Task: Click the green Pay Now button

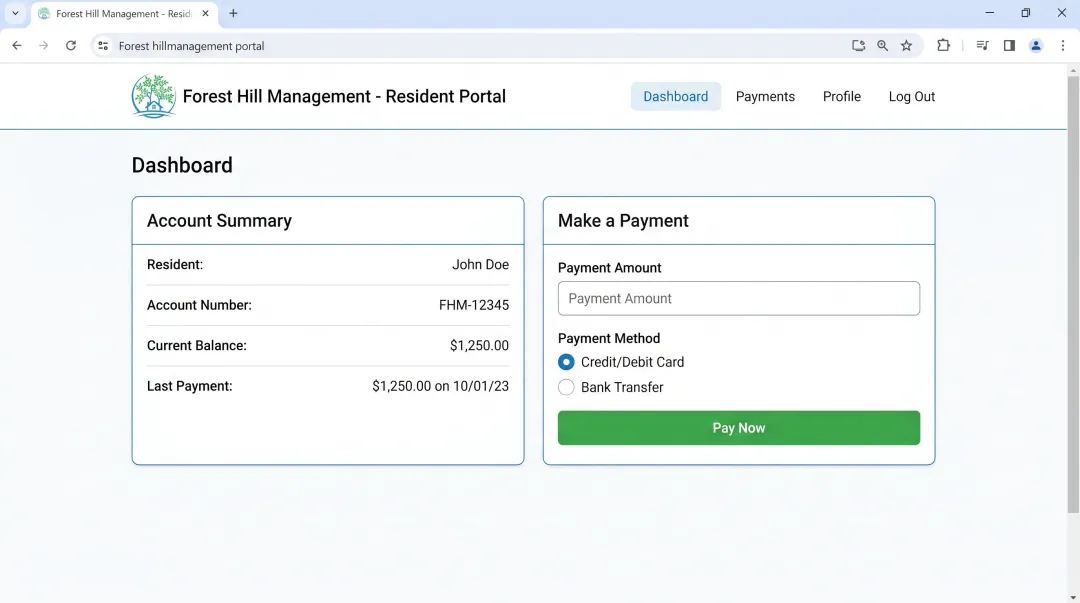Action: [x=738, y=428]
